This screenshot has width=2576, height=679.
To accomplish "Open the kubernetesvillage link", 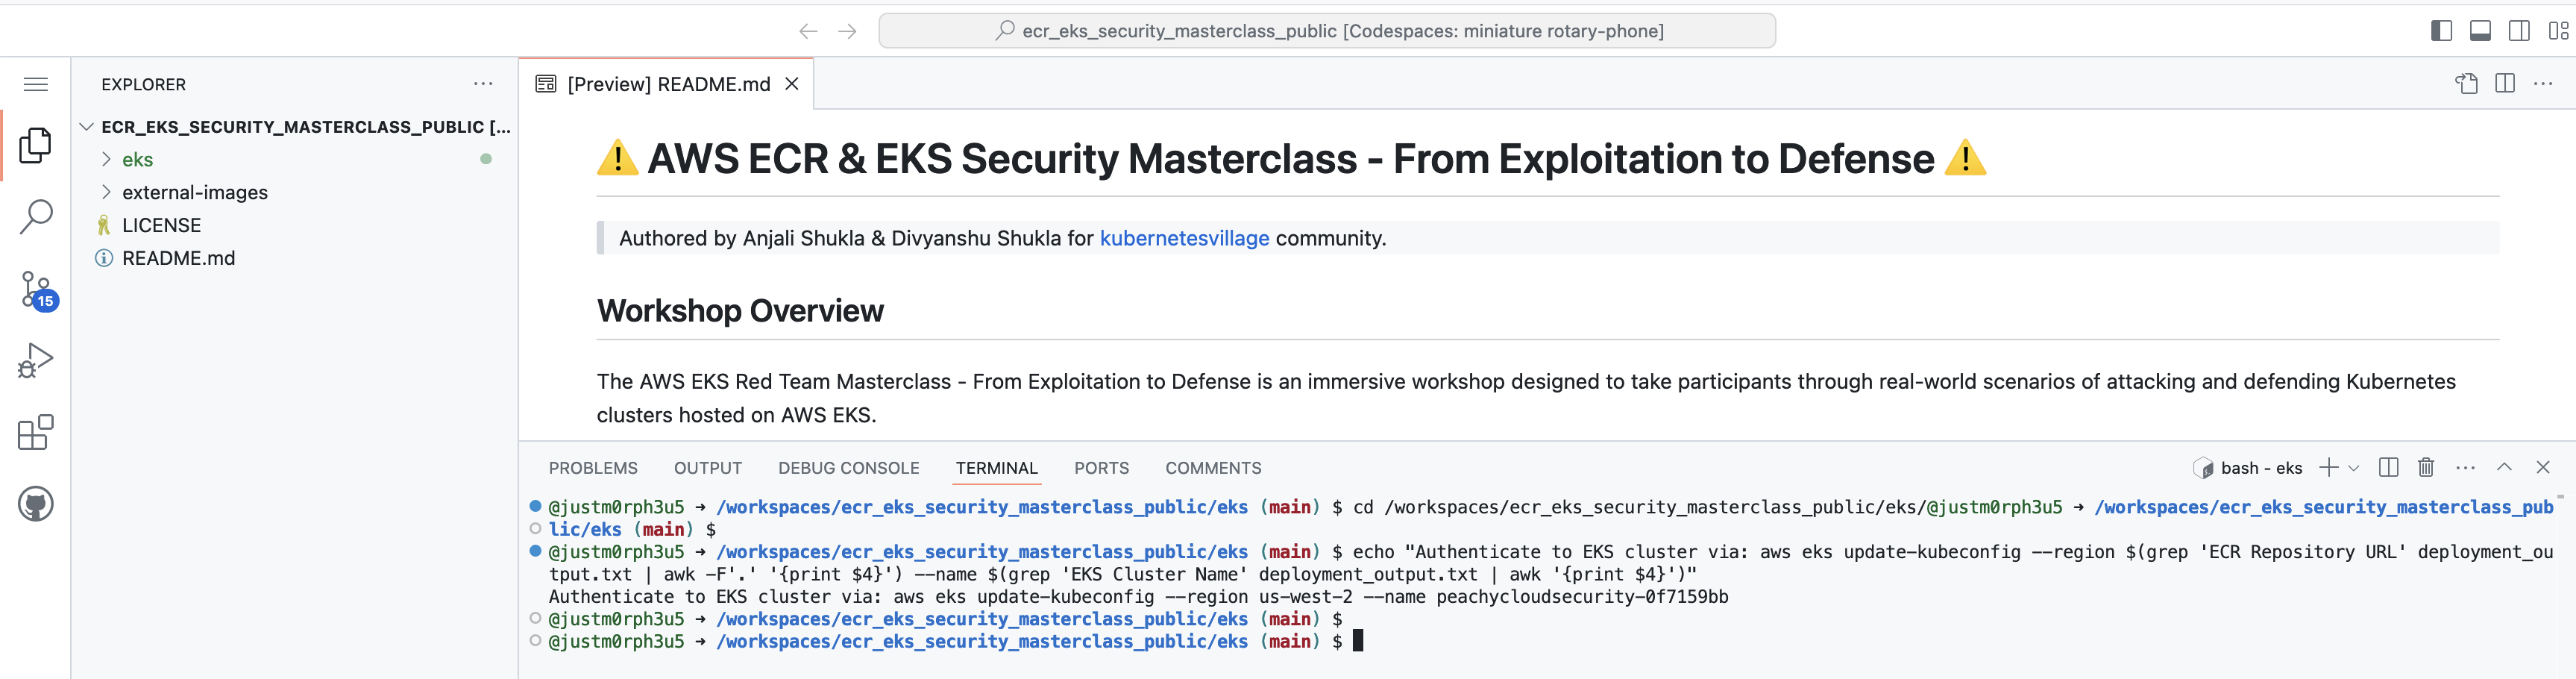I will (x=1184, y=238).
